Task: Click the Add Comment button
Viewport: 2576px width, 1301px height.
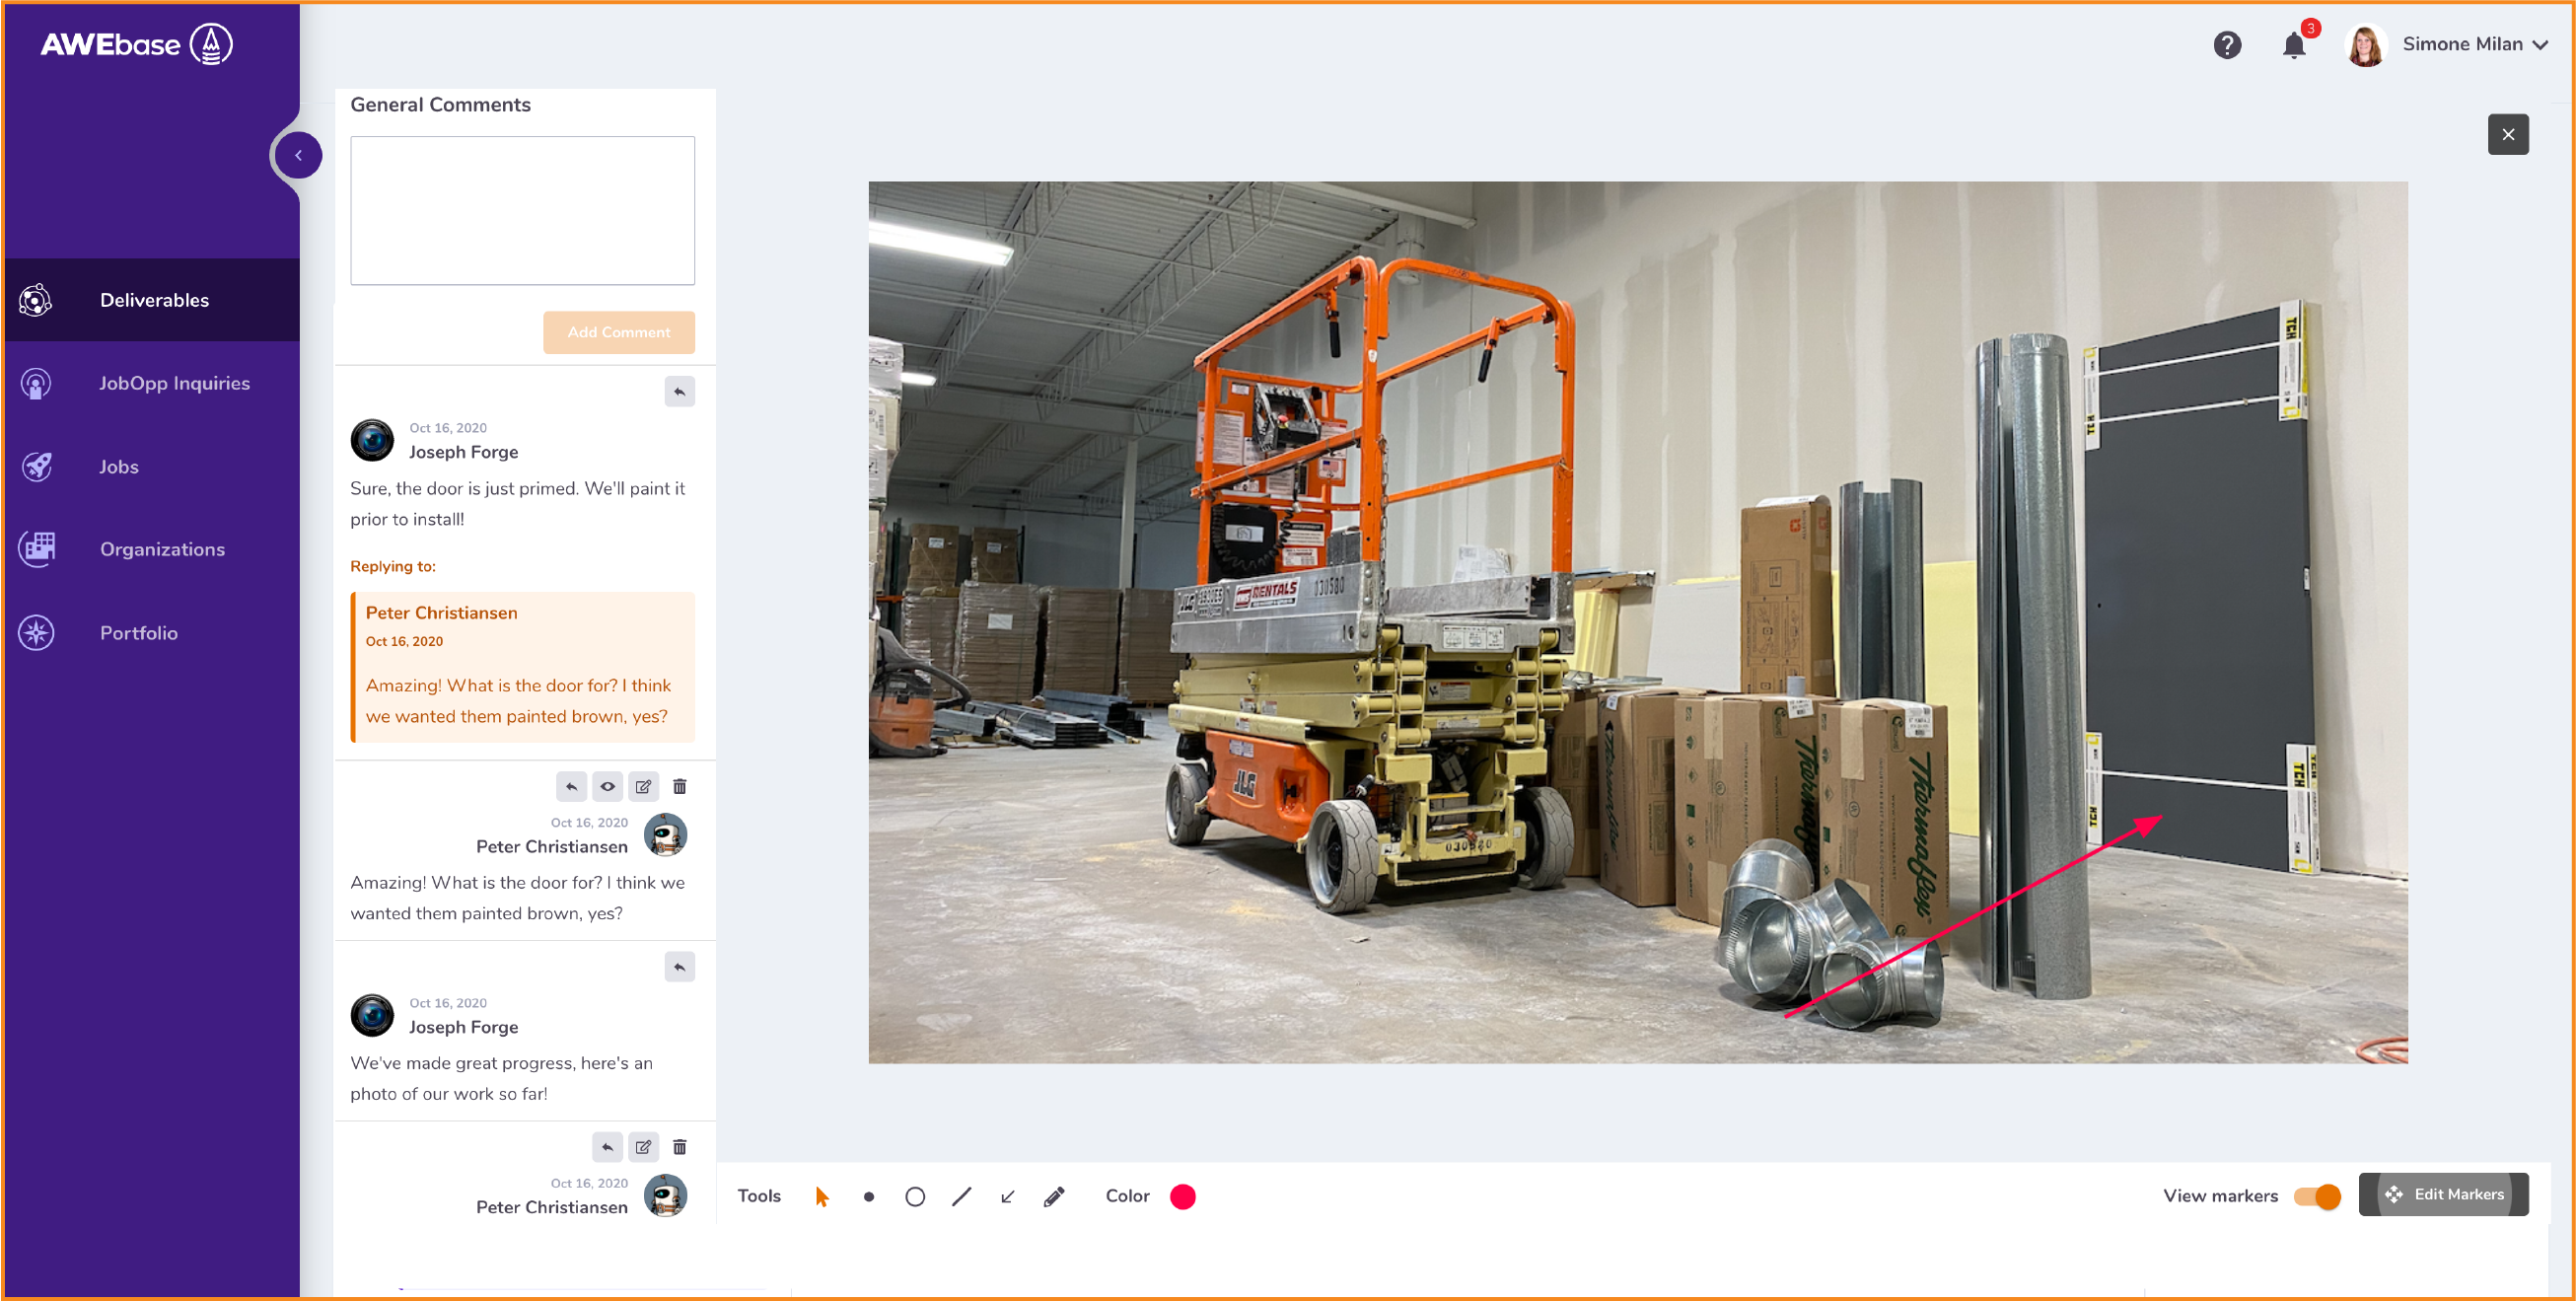Action: (x=618, y=332)
